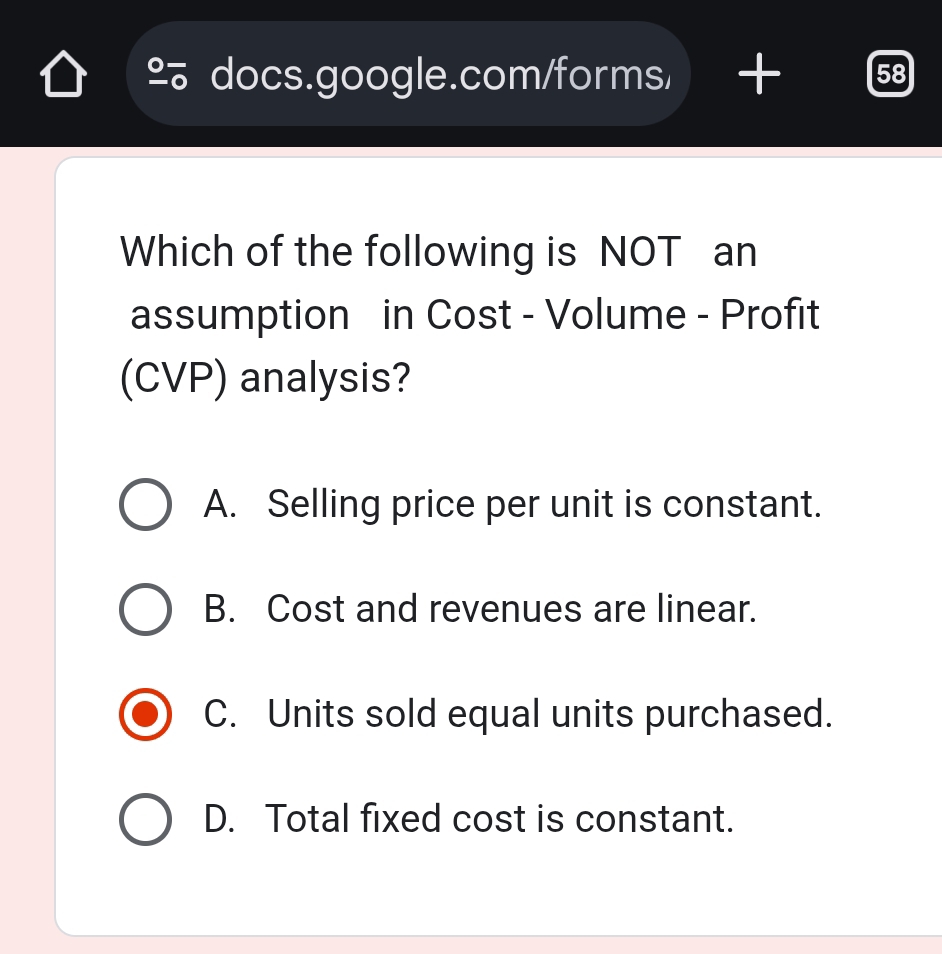Tap the browser home icon
Screen dimensions: 942x954
click(62, 74)
